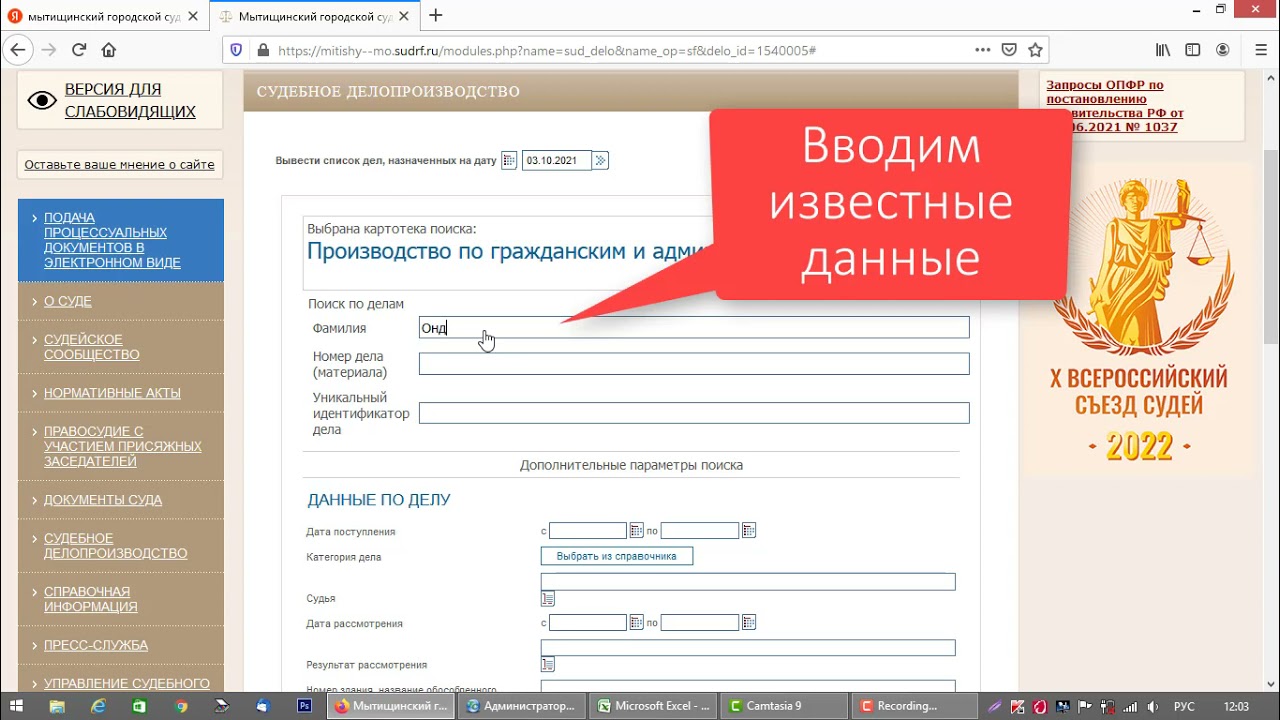Screen dimensions: 1280x720
Task: Open Chrome from taskbar
Action: (181, 706)
